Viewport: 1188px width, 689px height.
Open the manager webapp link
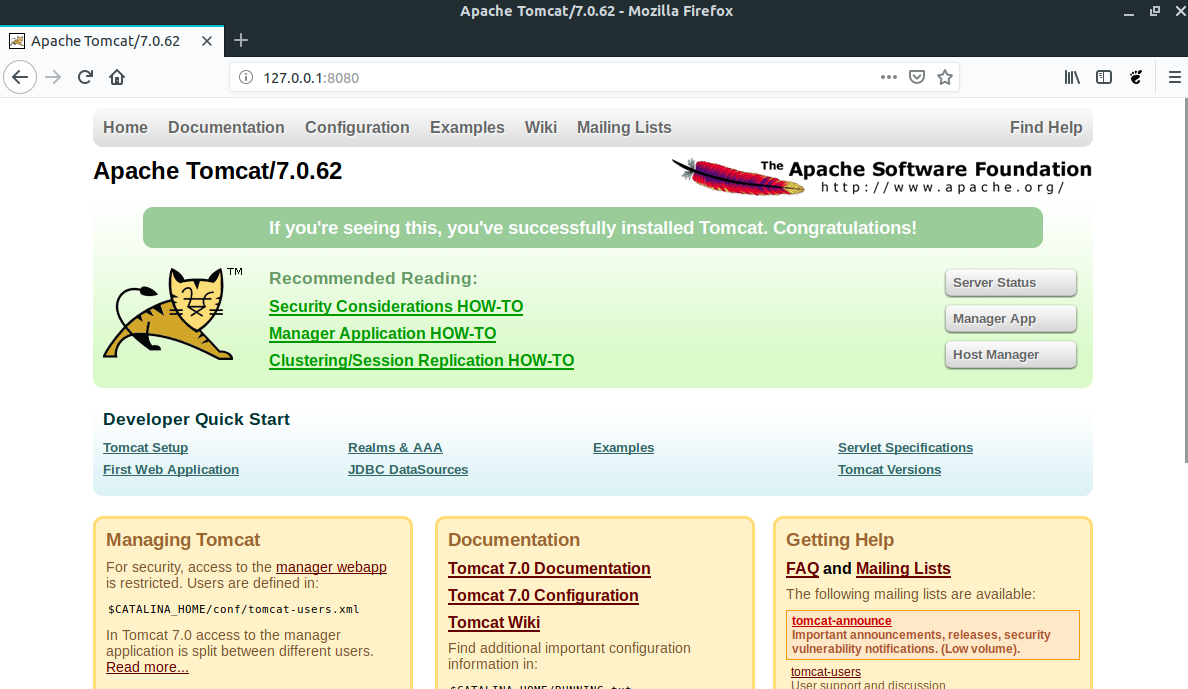tap(331, 567)
